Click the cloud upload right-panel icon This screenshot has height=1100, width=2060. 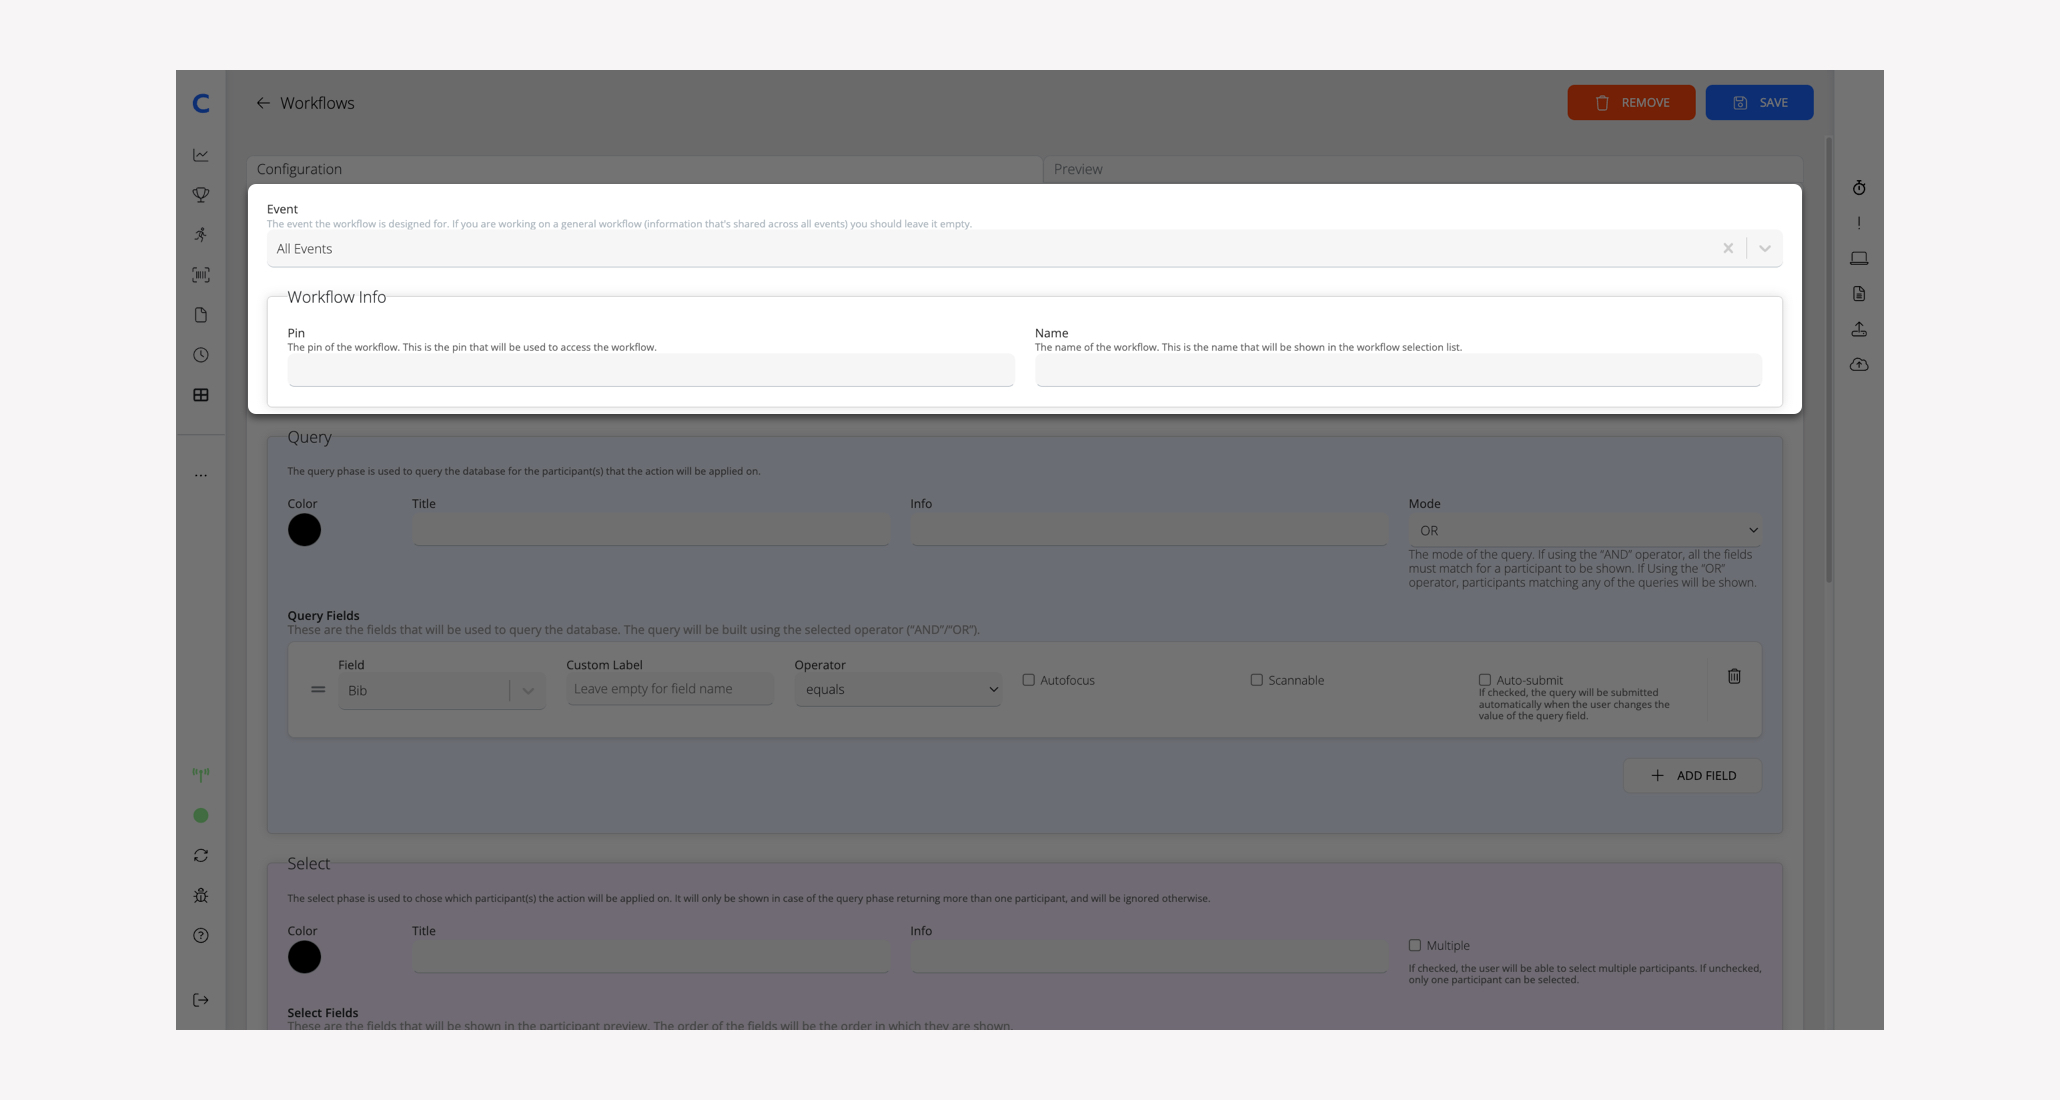point(1859,365)
